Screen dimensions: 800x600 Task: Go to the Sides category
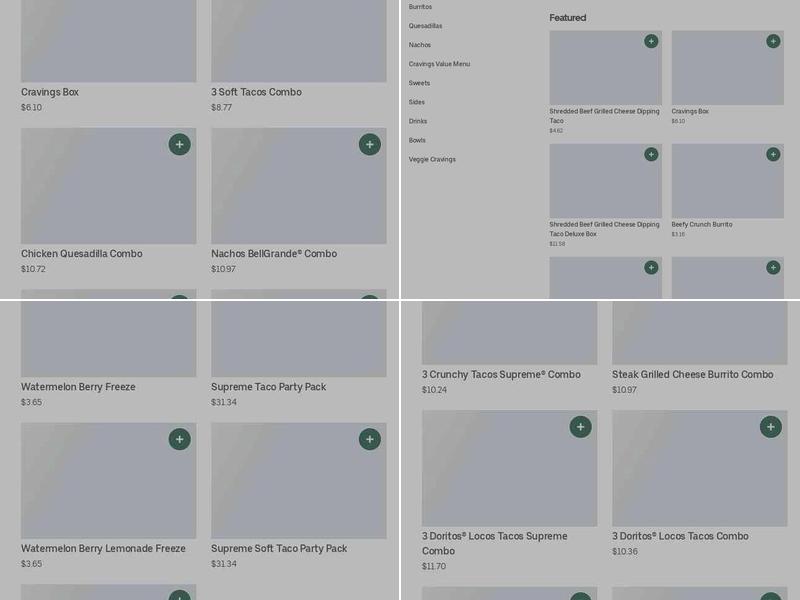417,102
